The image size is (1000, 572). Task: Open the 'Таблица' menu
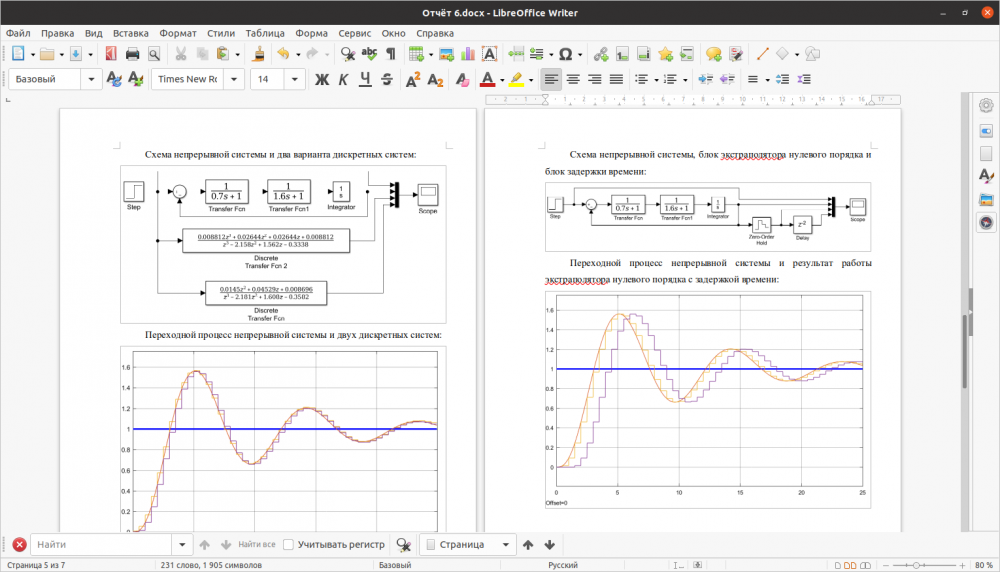click(x=264, y=33)
